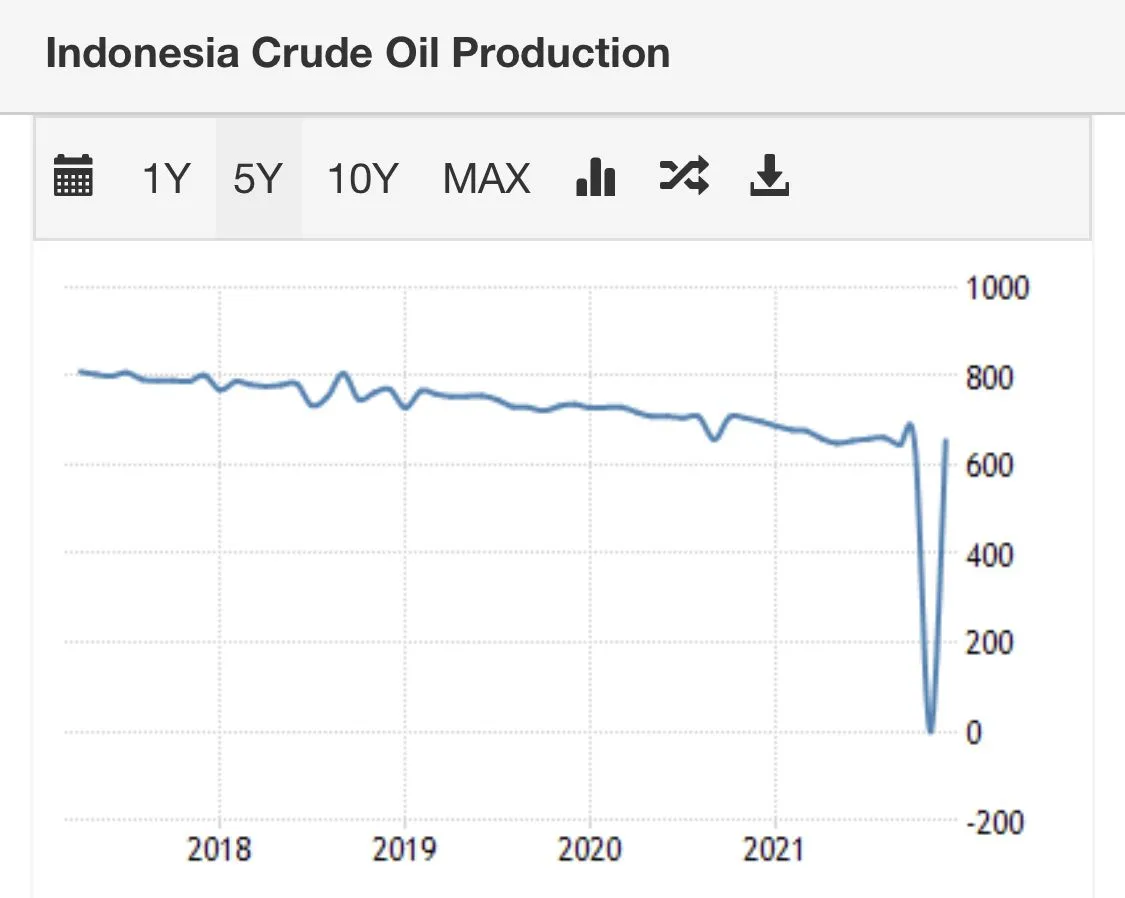Click the 2019 x-axis label
The image size is (1125, 898).
[x=405, y=849]
